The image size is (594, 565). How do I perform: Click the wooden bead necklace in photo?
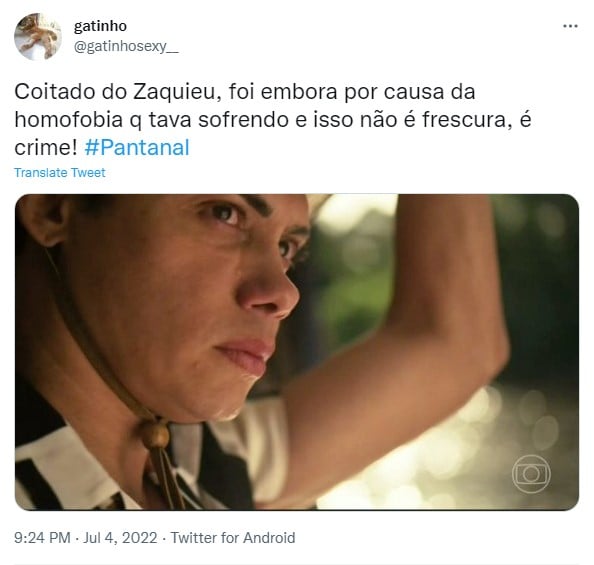coord(155,435)
